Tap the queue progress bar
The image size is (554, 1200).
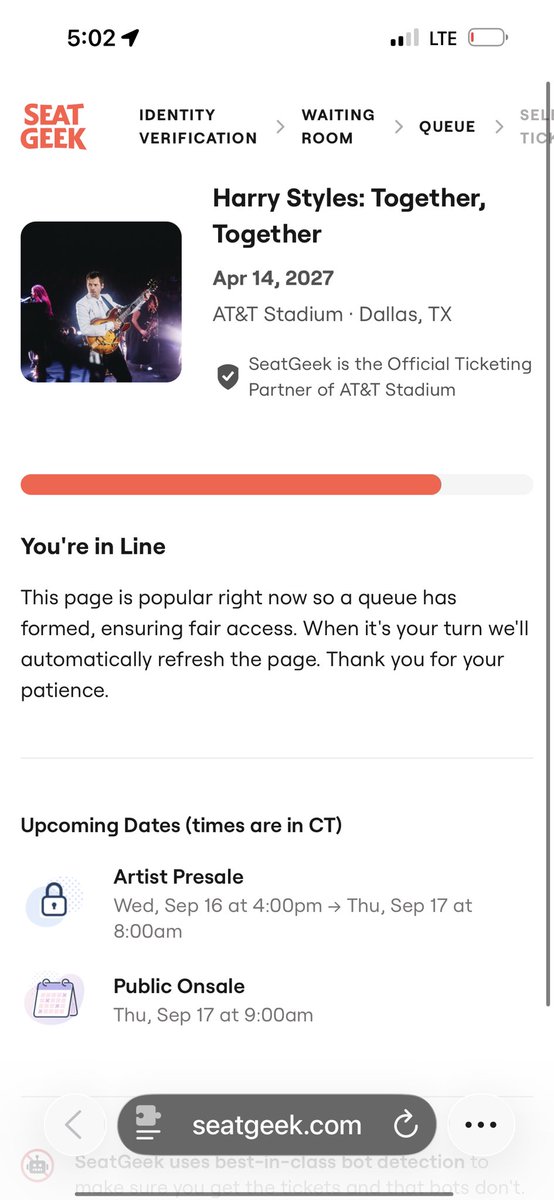pyautogui.click(x=277, y=485)
